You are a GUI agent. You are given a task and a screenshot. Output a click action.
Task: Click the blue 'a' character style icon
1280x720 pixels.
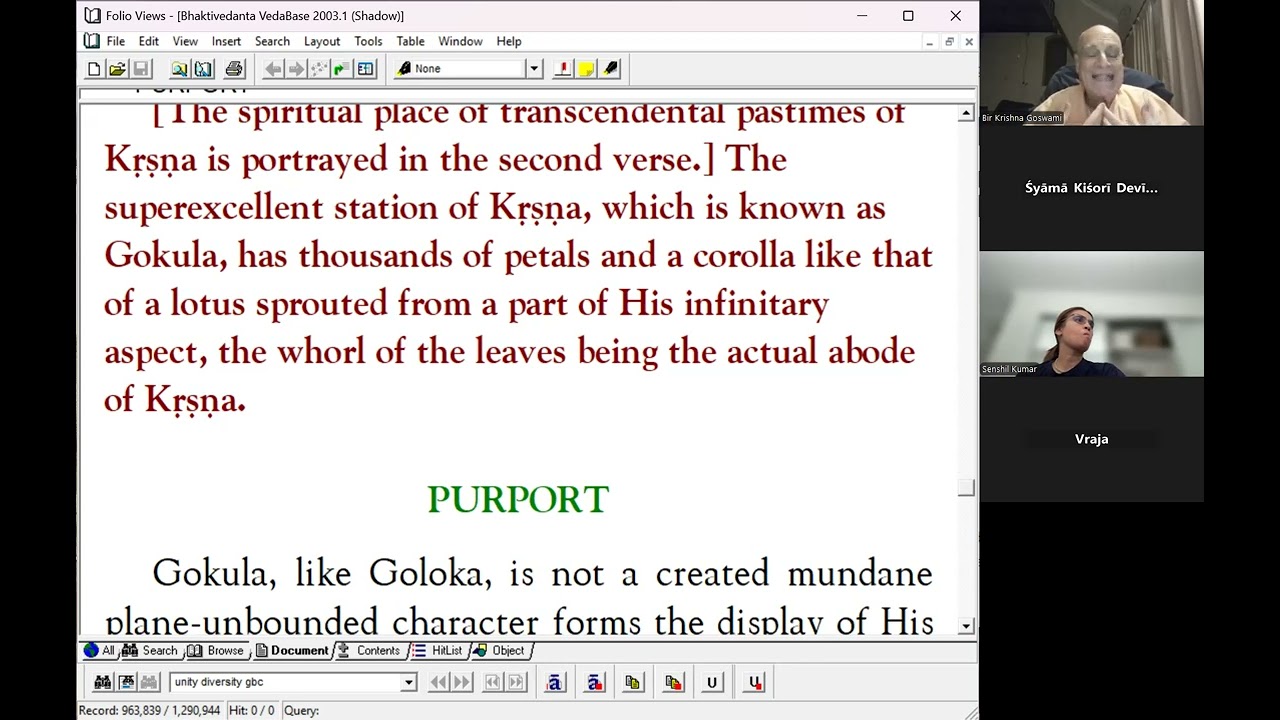coord(555,682)
